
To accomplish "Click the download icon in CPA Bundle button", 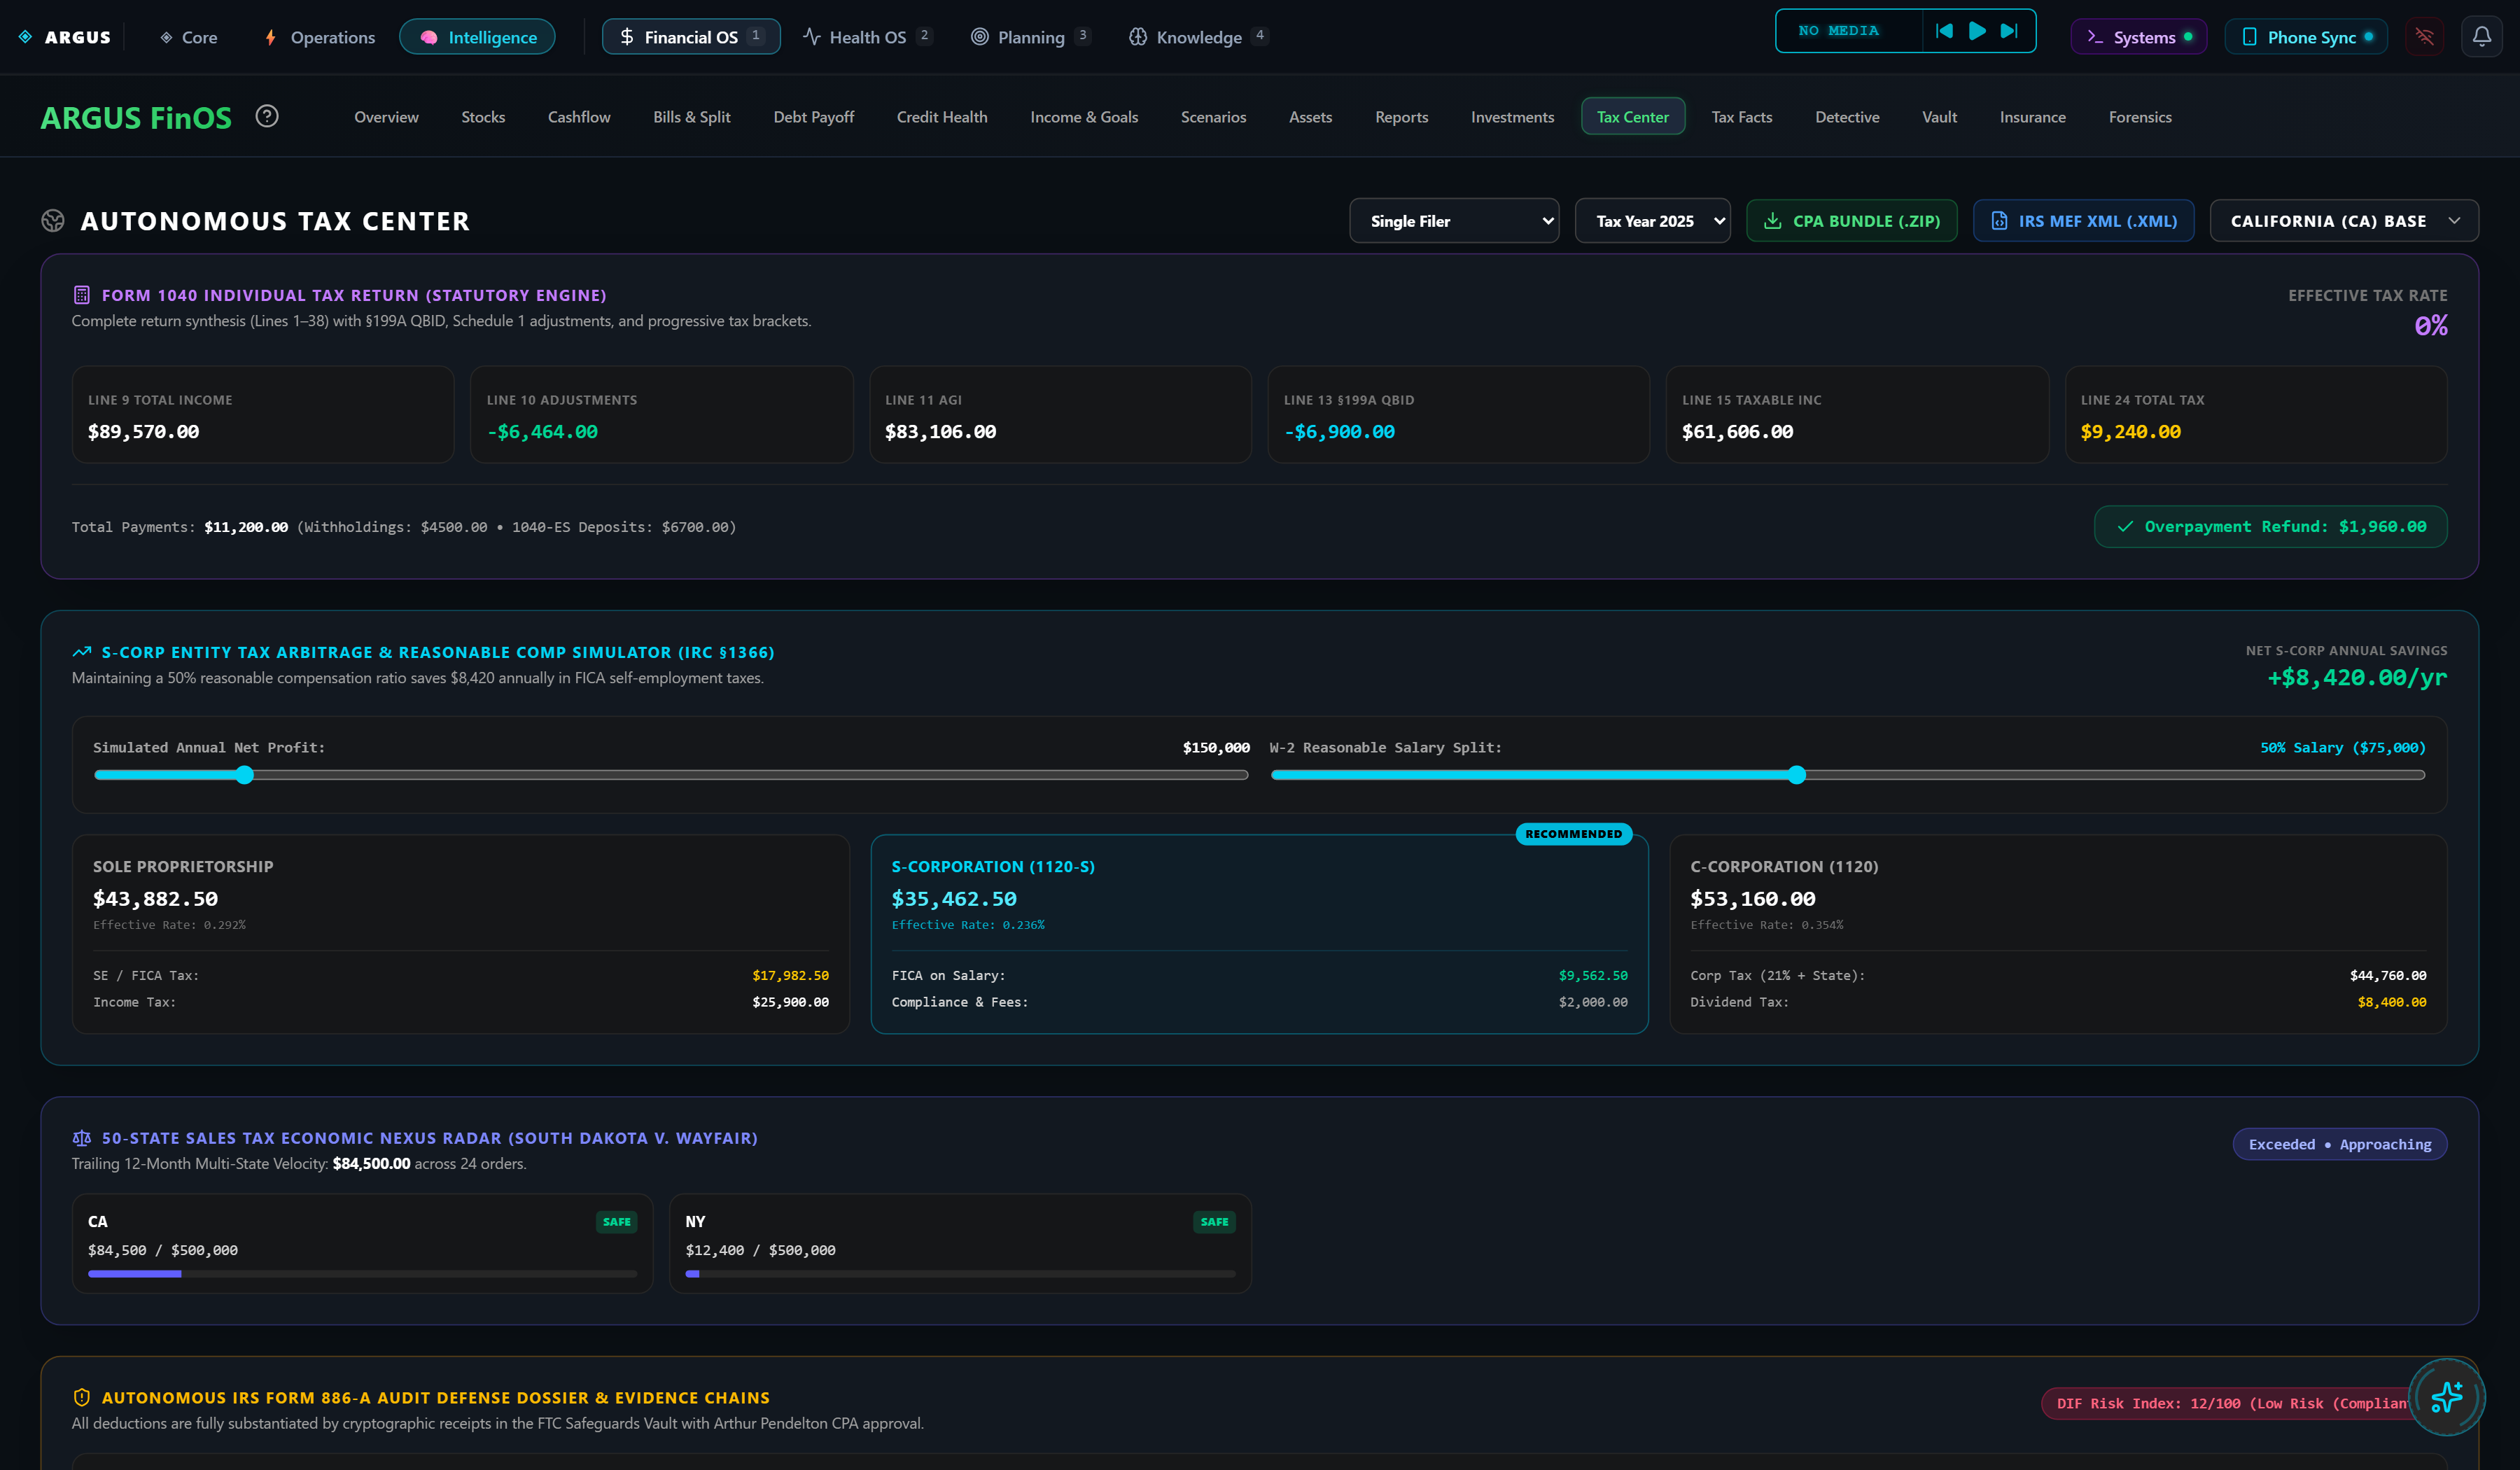I will (x=1772, y=221).
